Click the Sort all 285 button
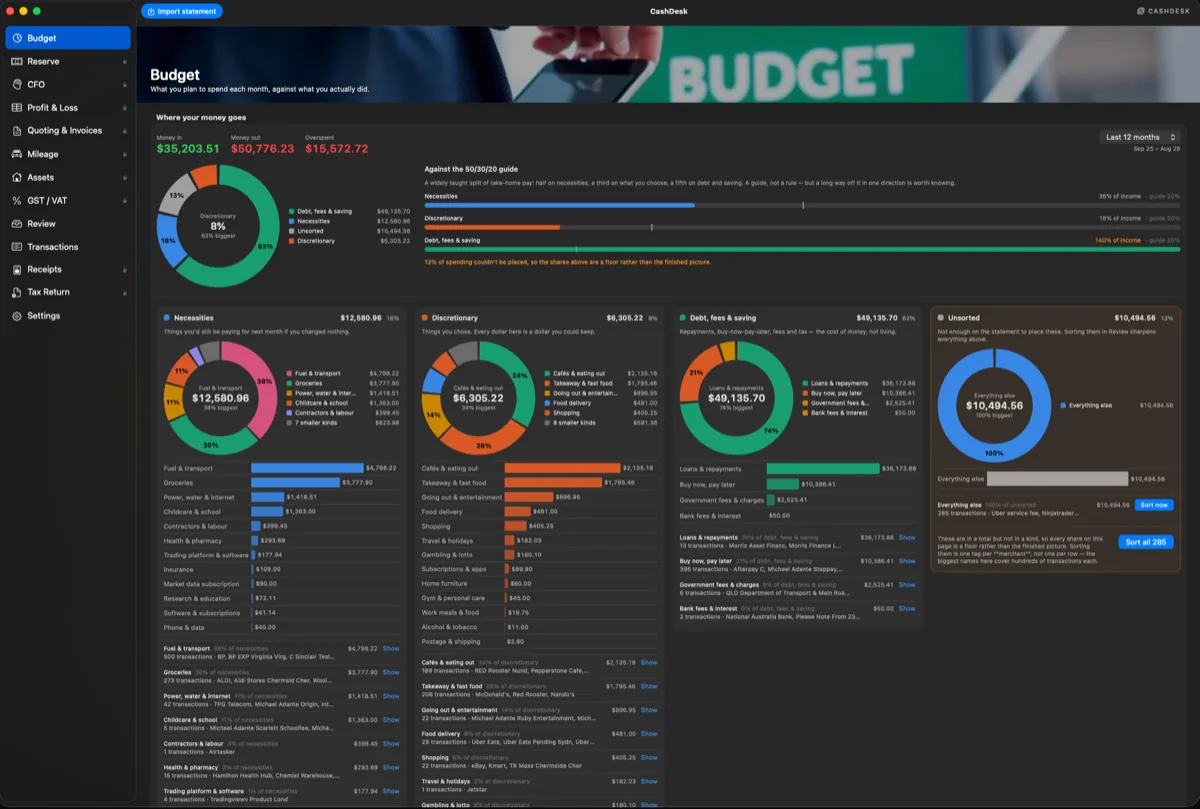The width and height of the screenshot is (1200, 809). pos(1146,542)
